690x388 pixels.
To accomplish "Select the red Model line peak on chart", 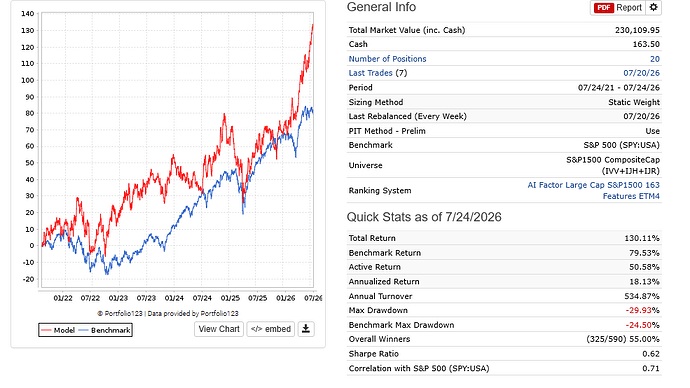I will 312,25.
